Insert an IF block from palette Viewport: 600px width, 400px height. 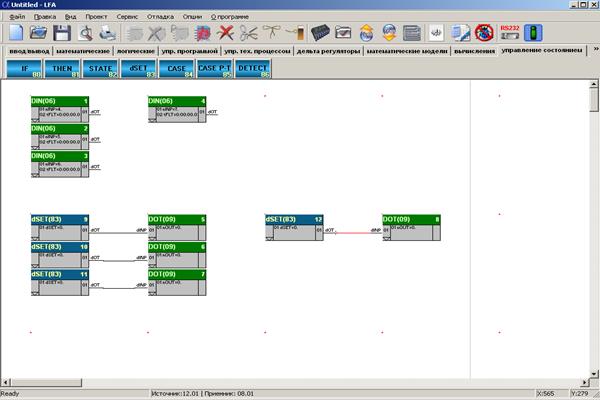pos(22,68)
